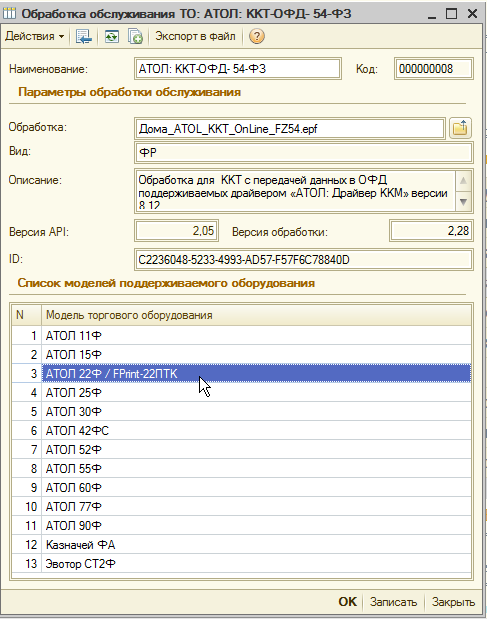Click the N column header
The image size is (487, 619).
(x=26, y=315)
